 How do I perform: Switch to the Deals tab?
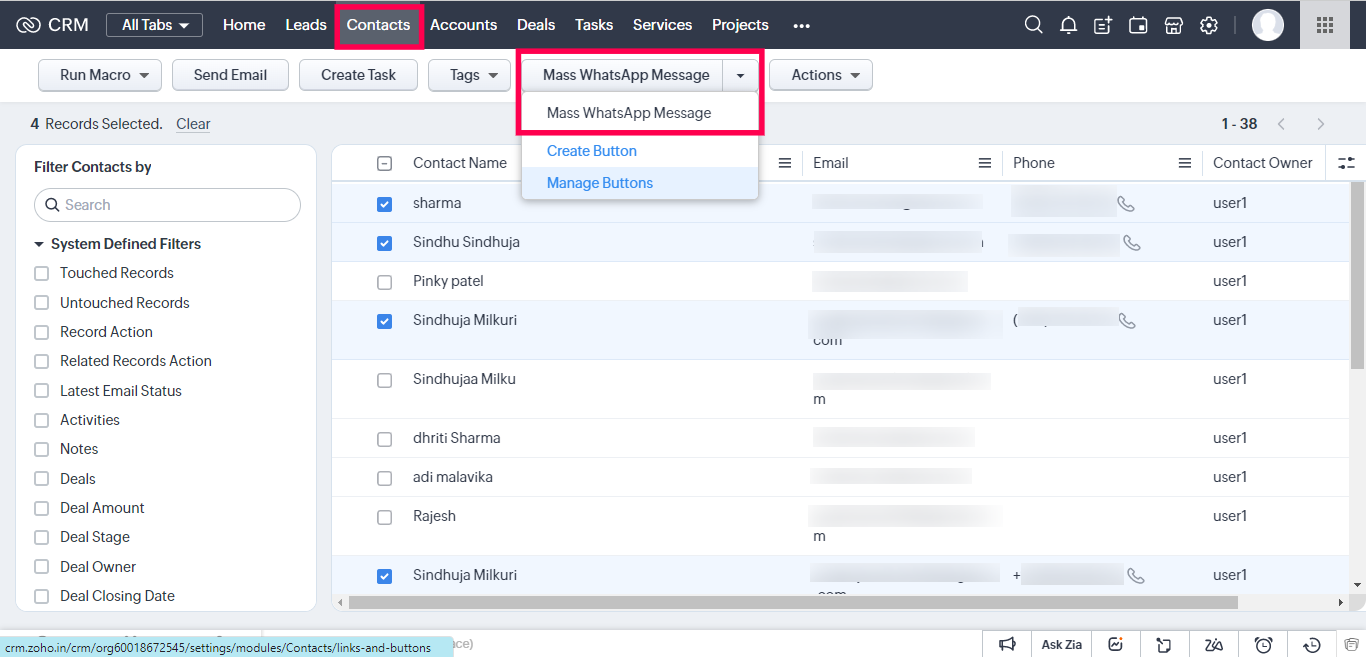tap(536, 25)
